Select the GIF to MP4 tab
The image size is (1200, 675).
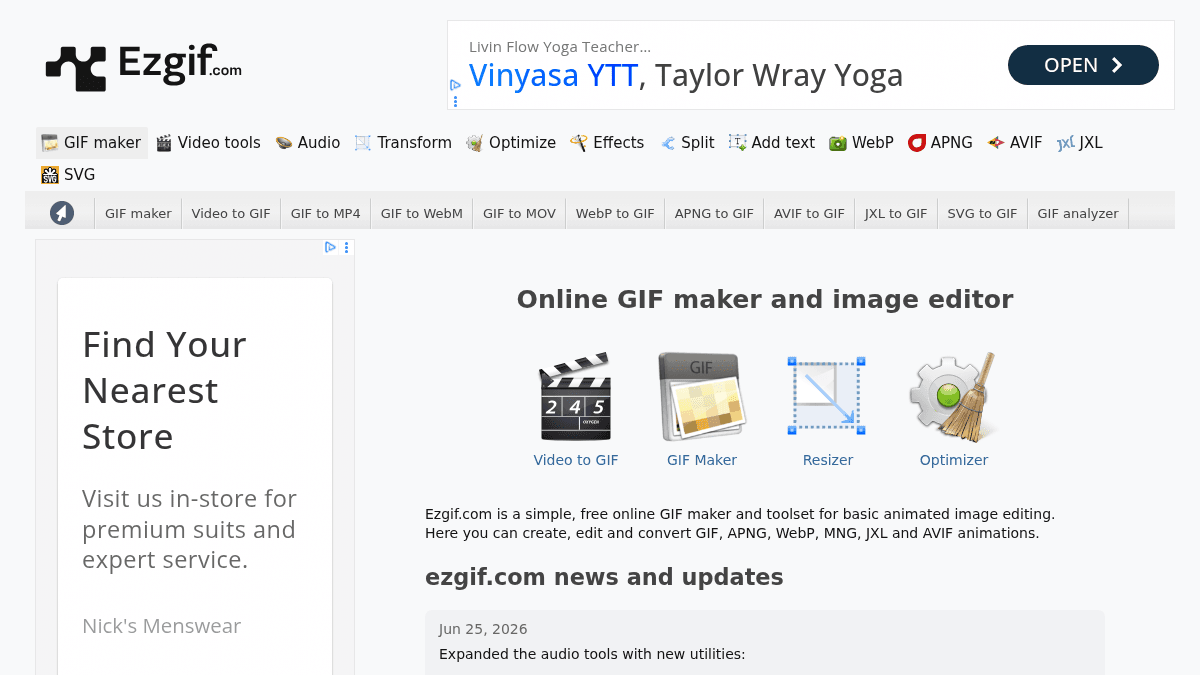click(x=325, y=213)
